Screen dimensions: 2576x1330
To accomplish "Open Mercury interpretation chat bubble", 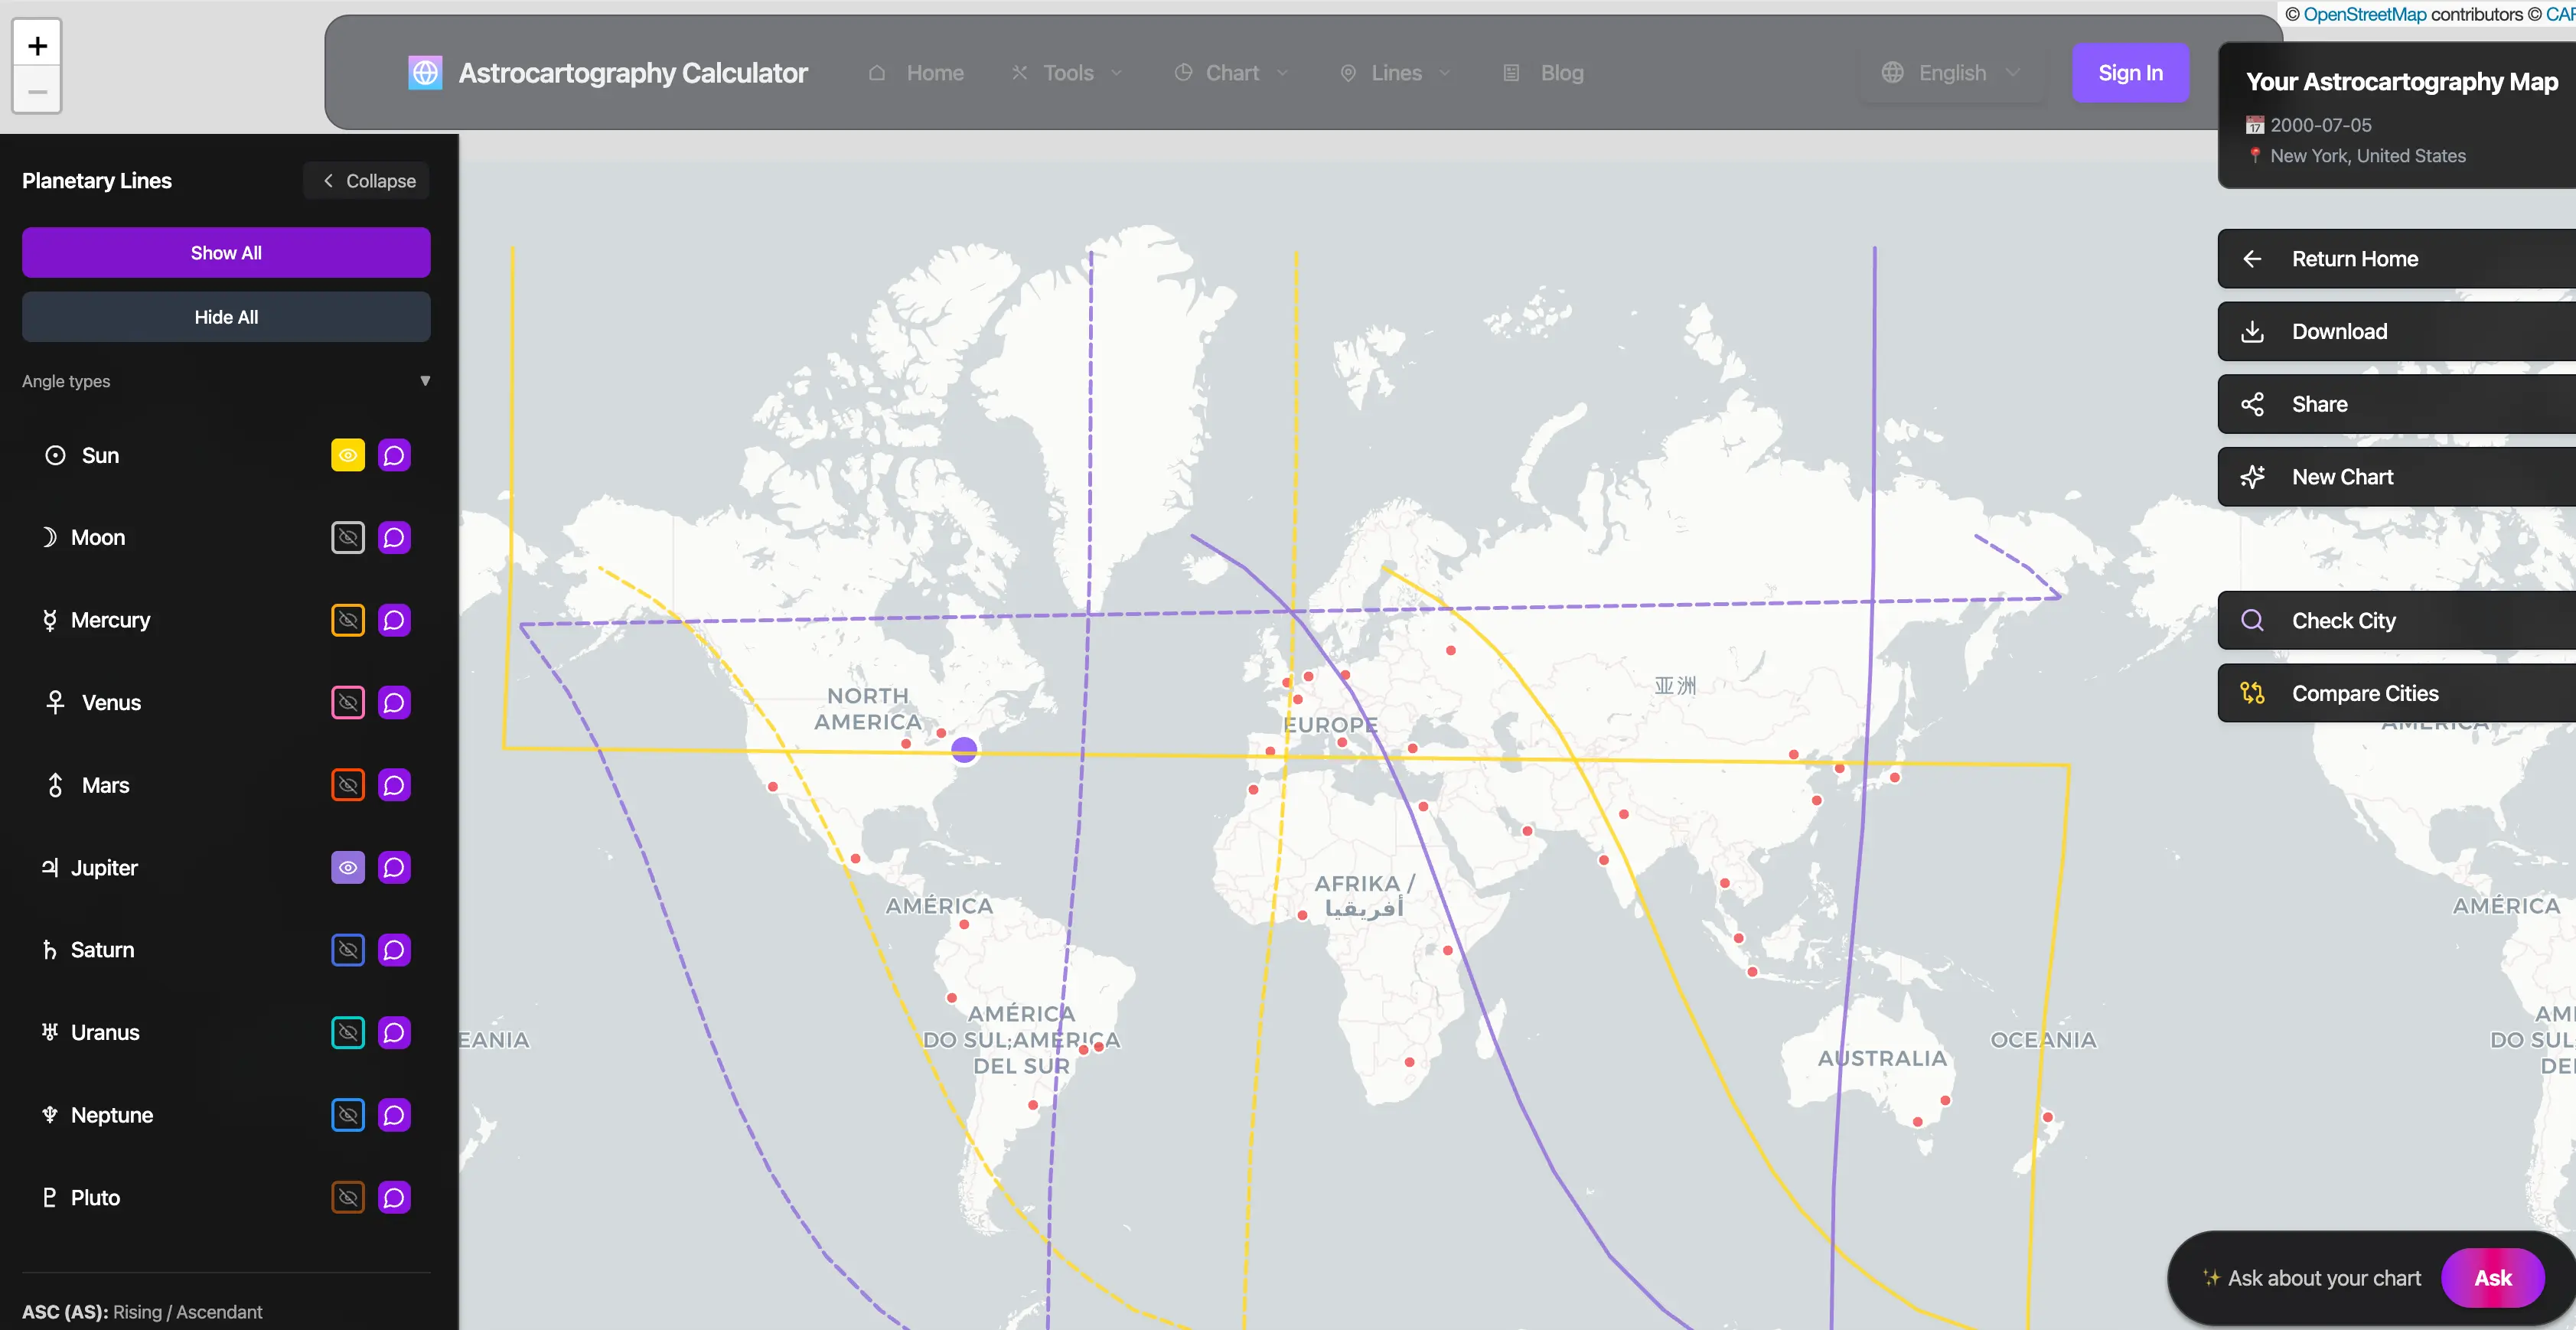I will click(395, 620).
